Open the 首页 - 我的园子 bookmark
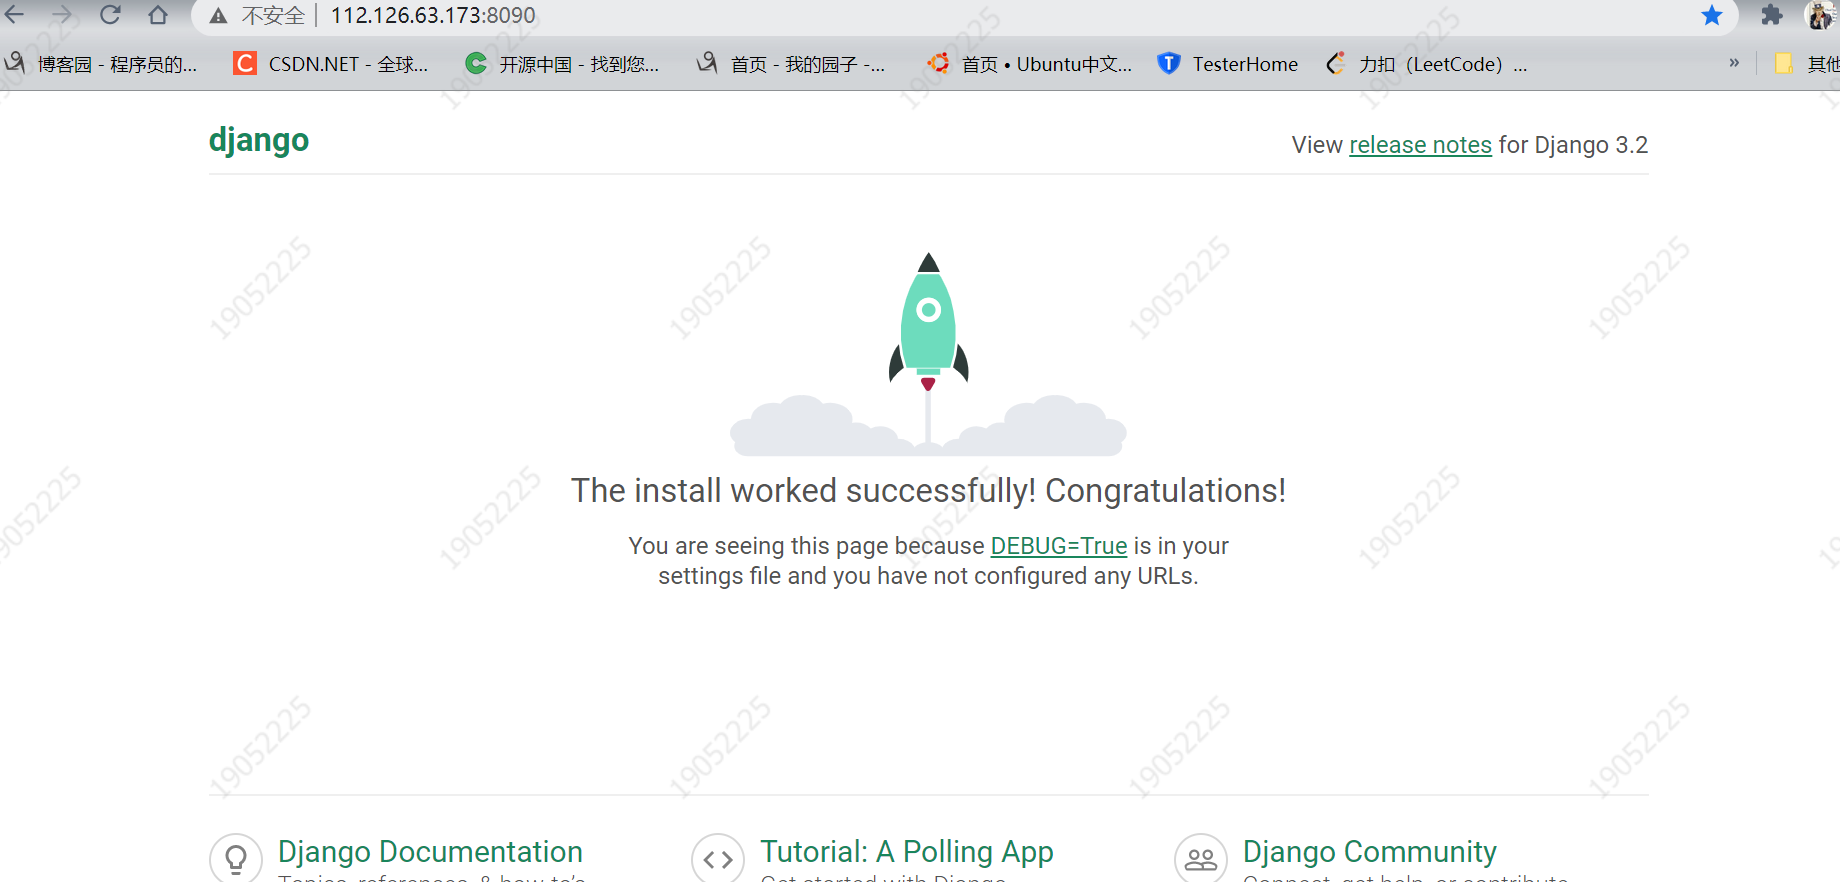 791,64
